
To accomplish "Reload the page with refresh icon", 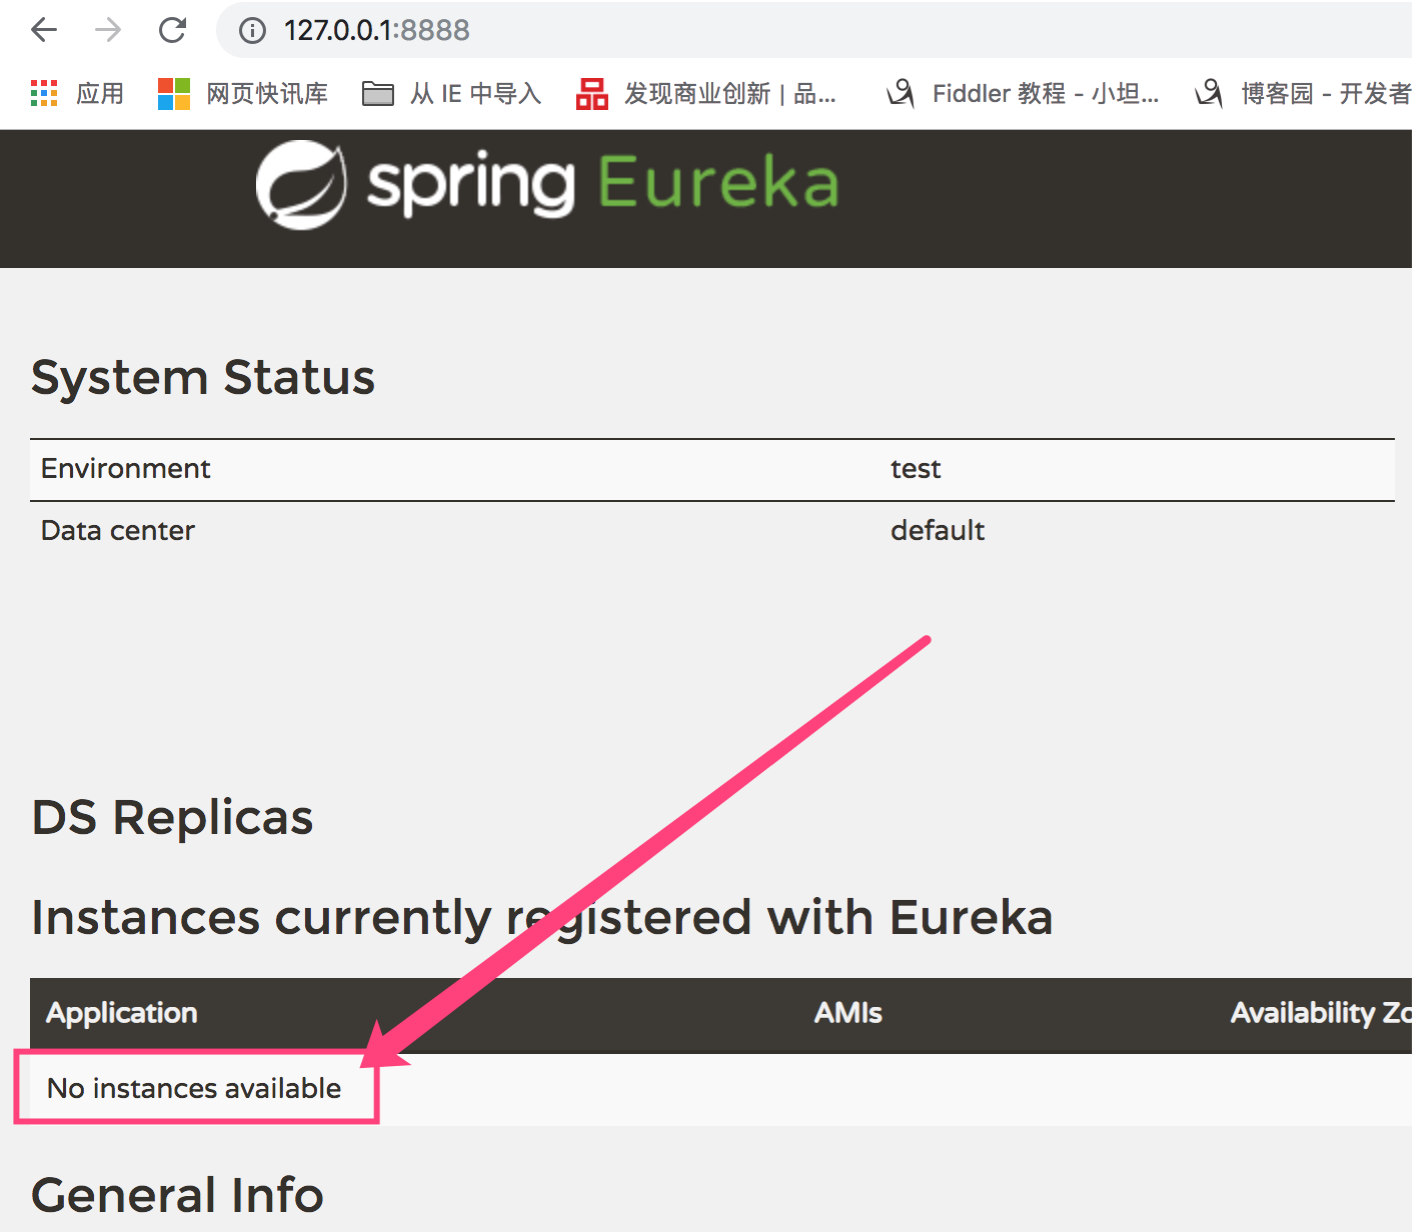I will [173, 30].
